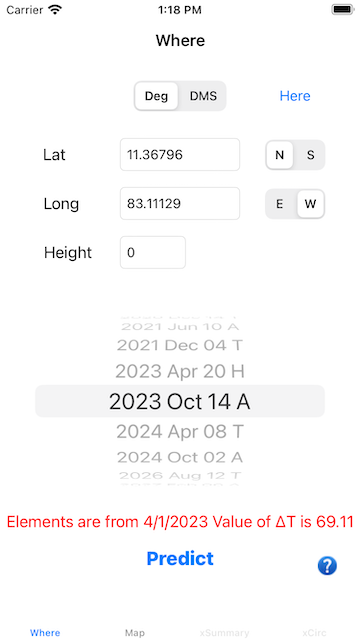Tap the blue help question mark icon
The height and width of the screenshot is (640, 360).
[x=327, y=566]
